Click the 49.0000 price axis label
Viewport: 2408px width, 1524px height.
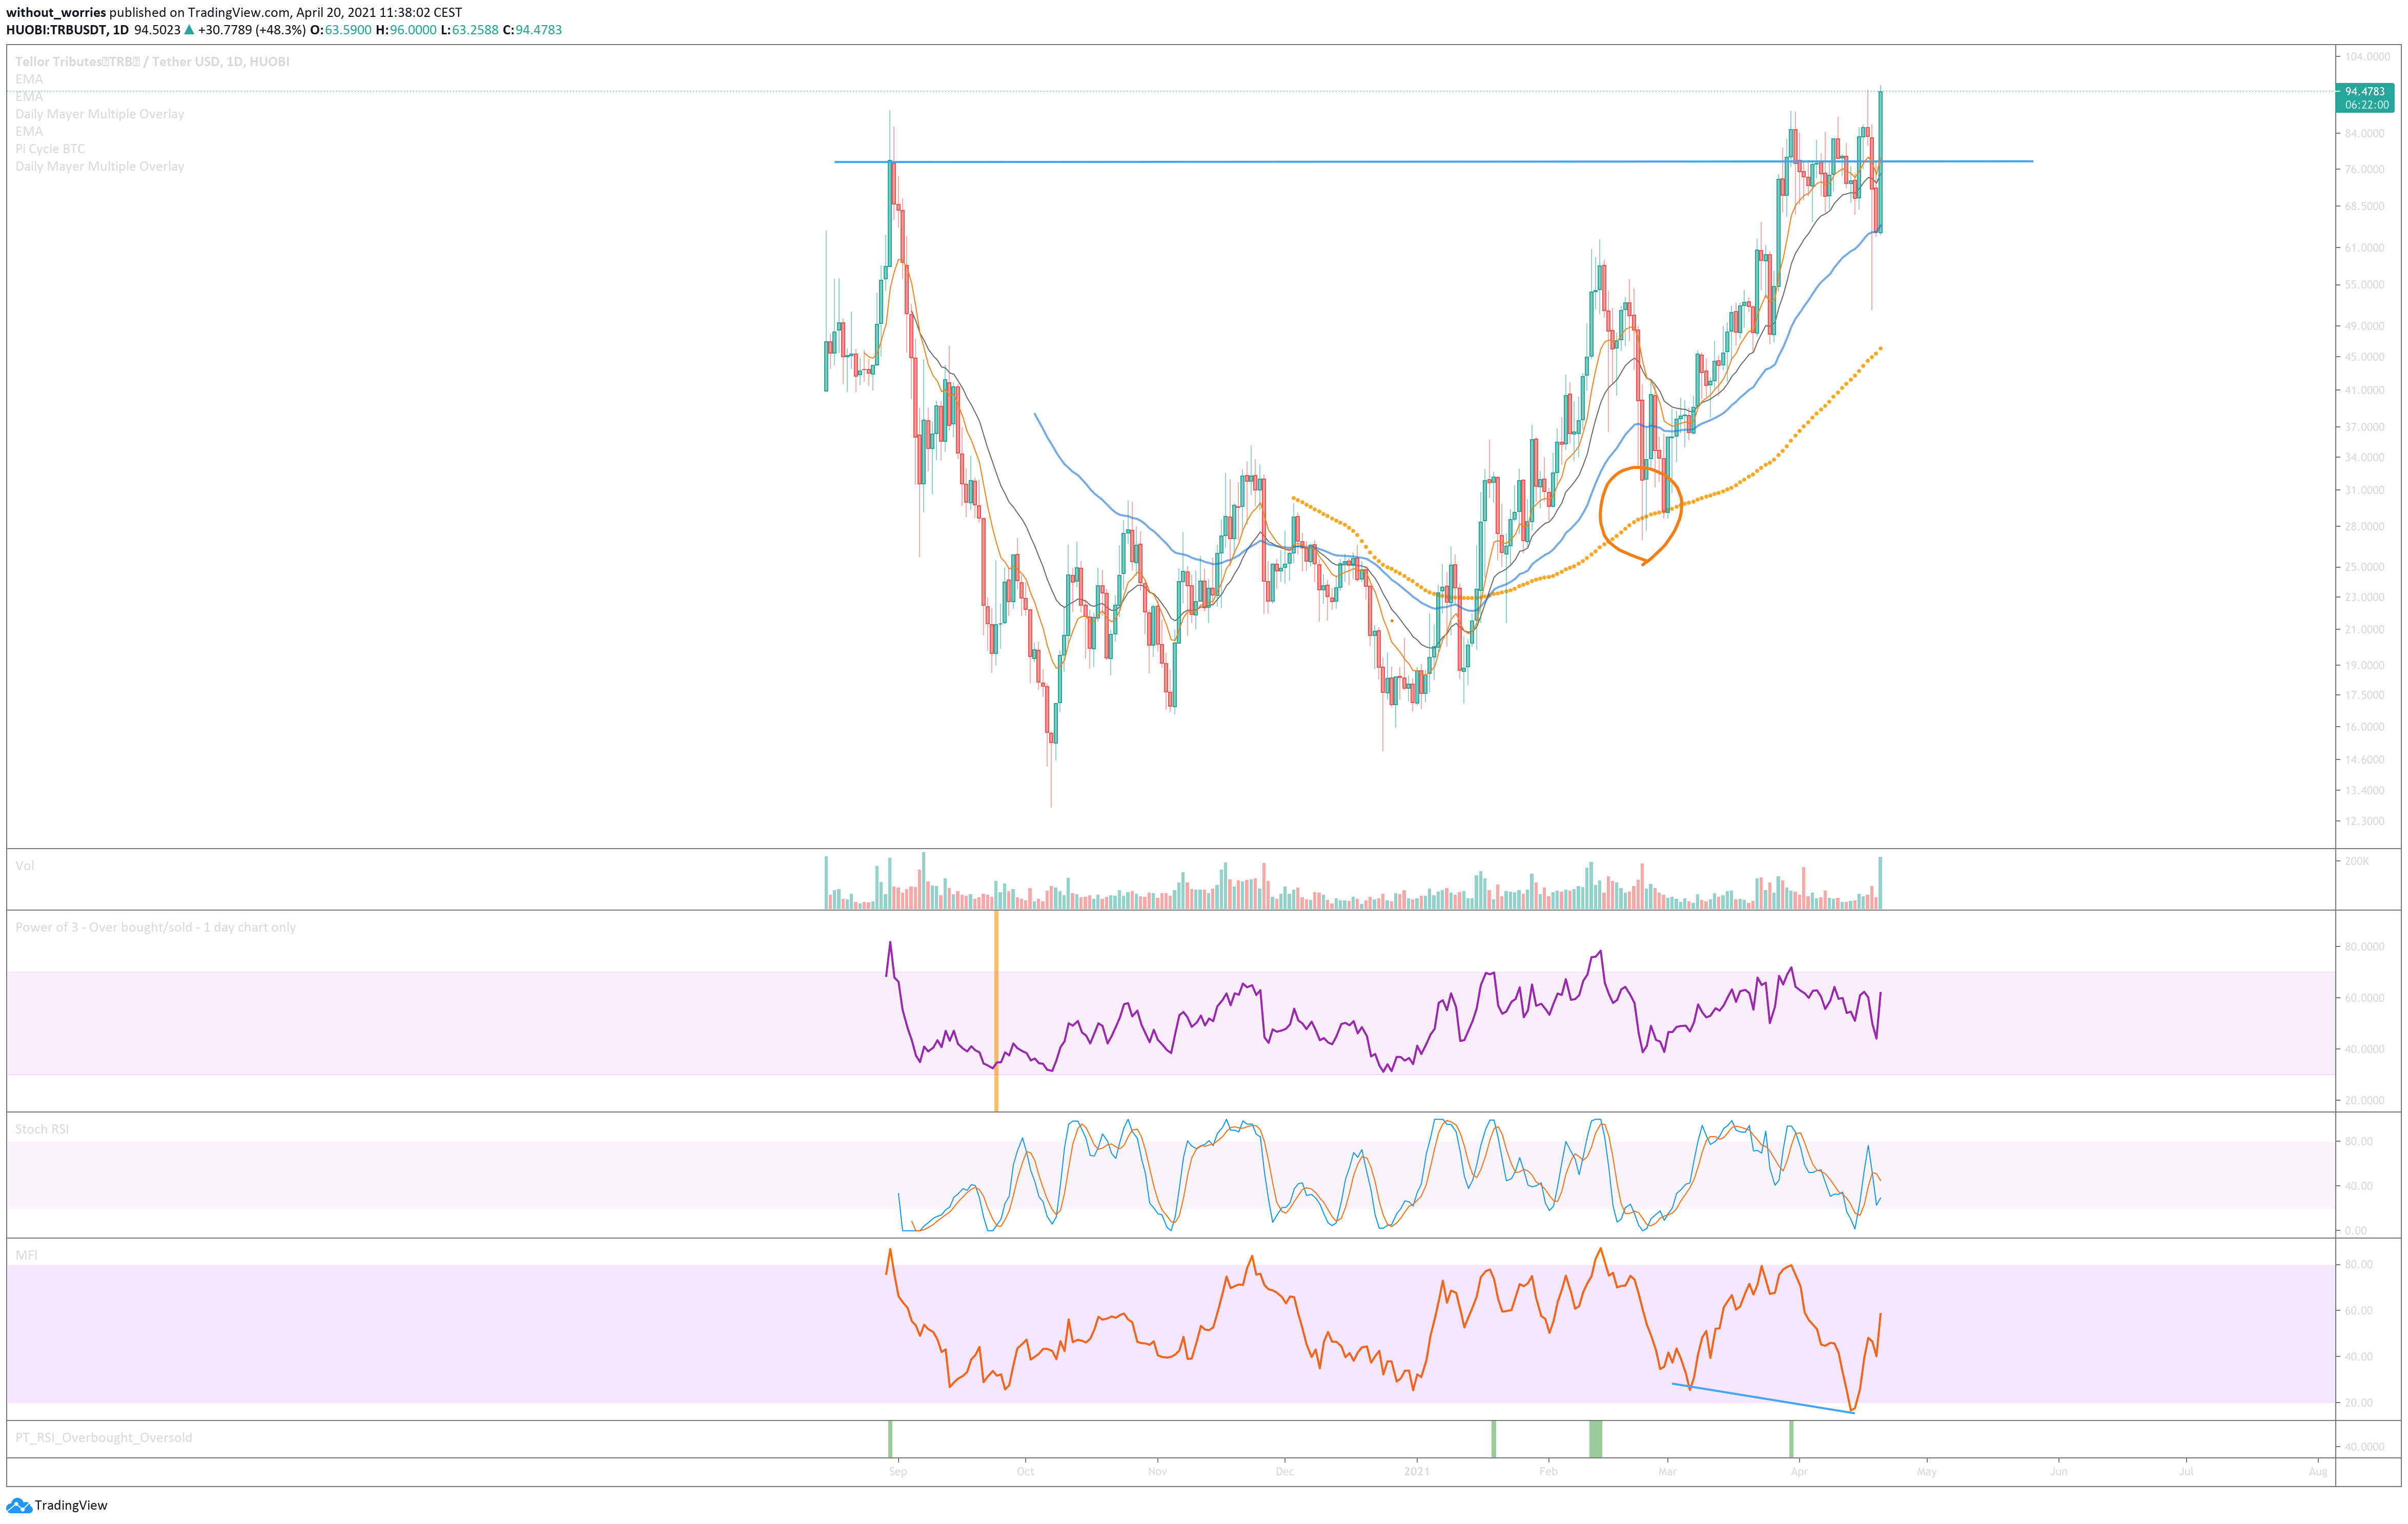2365,326
